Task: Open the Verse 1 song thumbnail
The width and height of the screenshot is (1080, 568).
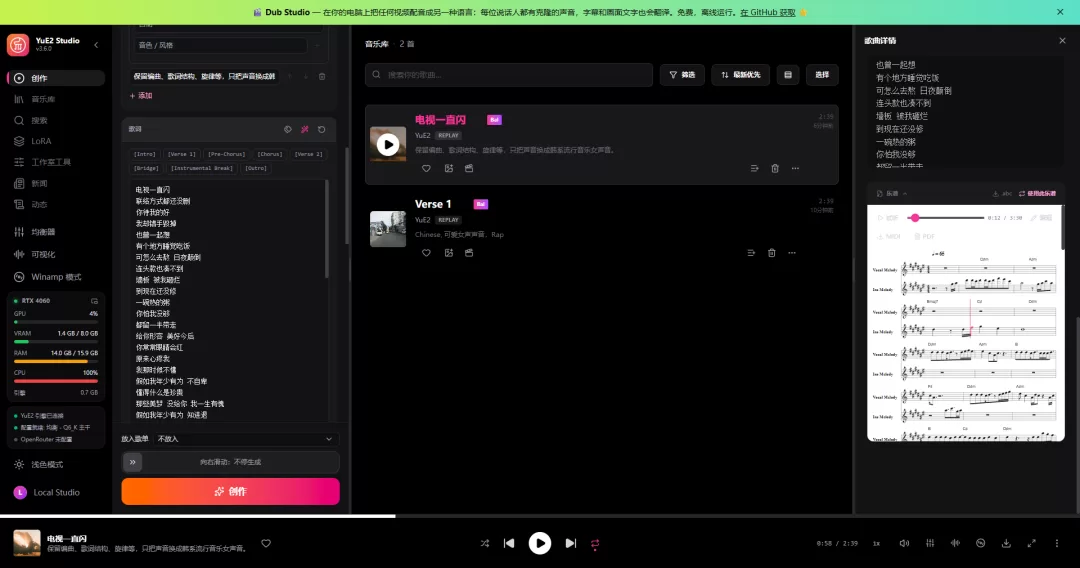Action: [388, 229]
